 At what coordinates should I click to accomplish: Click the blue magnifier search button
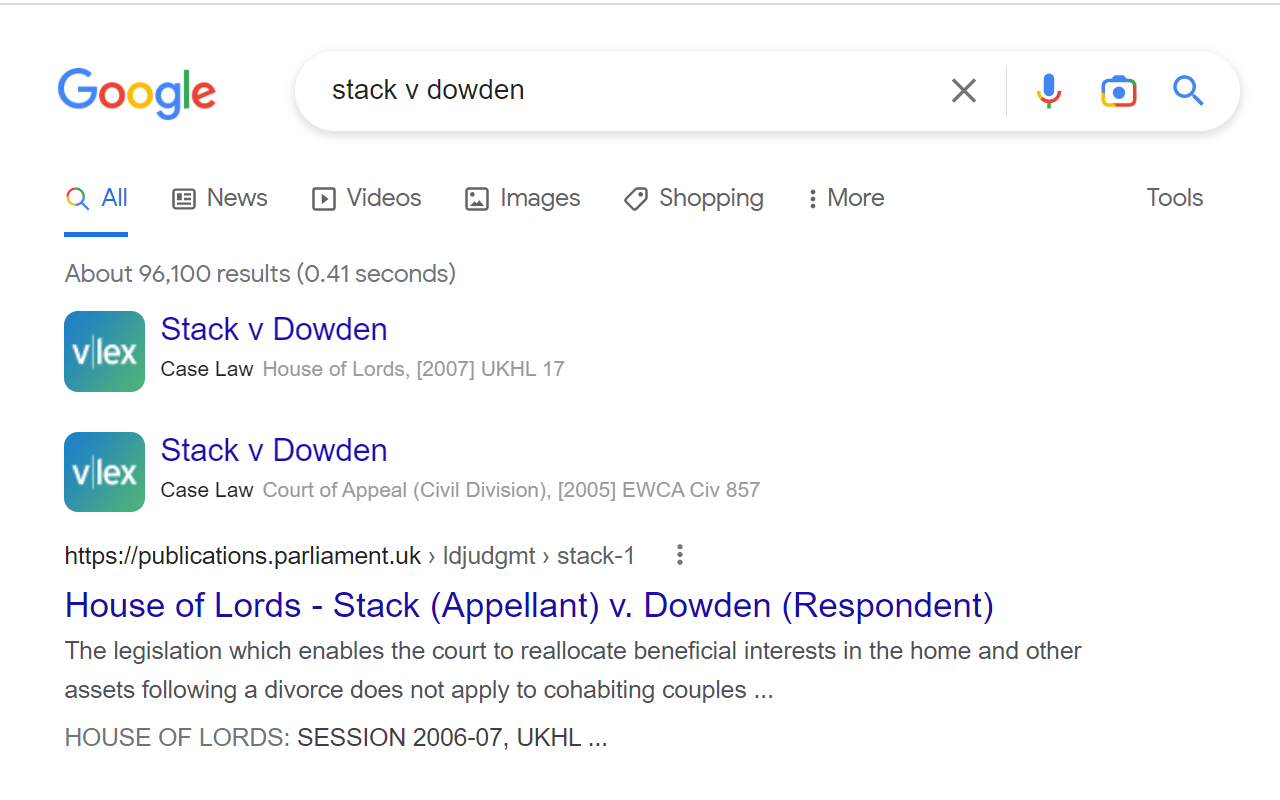click(x=1187, y=91)
